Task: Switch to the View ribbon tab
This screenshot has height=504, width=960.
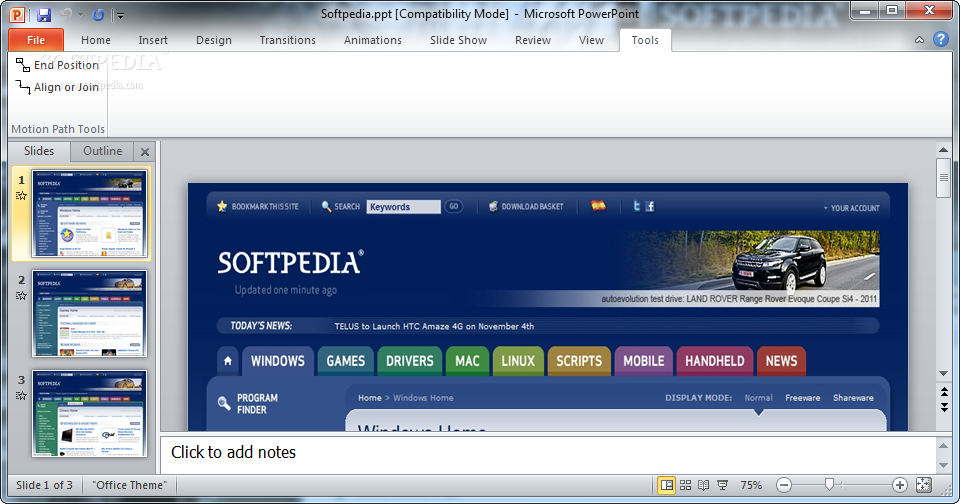Action: pos(591,40)
